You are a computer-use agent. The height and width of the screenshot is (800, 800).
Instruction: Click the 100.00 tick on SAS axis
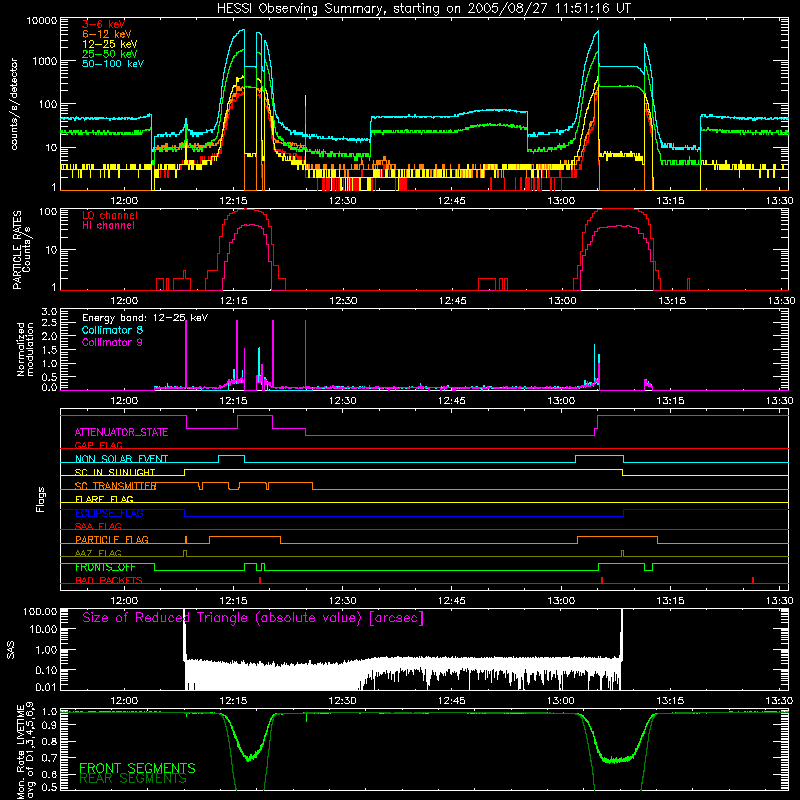tap(40, 612)
